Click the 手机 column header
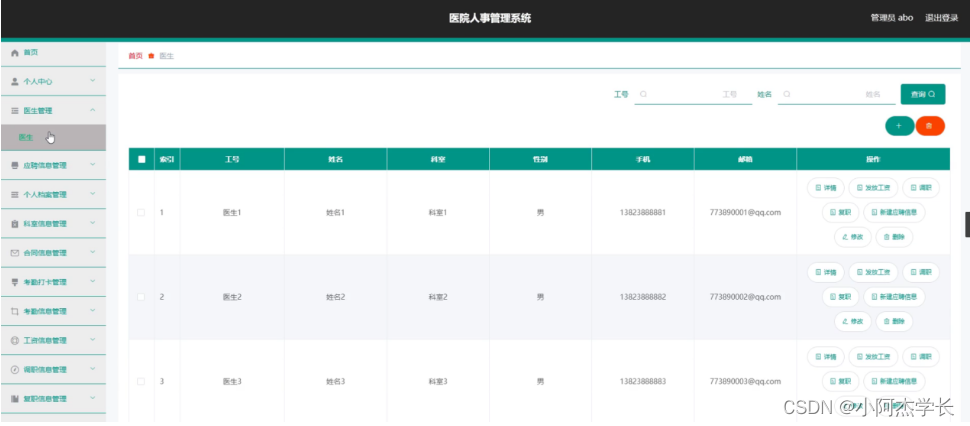970x426 pixels. 643,160
